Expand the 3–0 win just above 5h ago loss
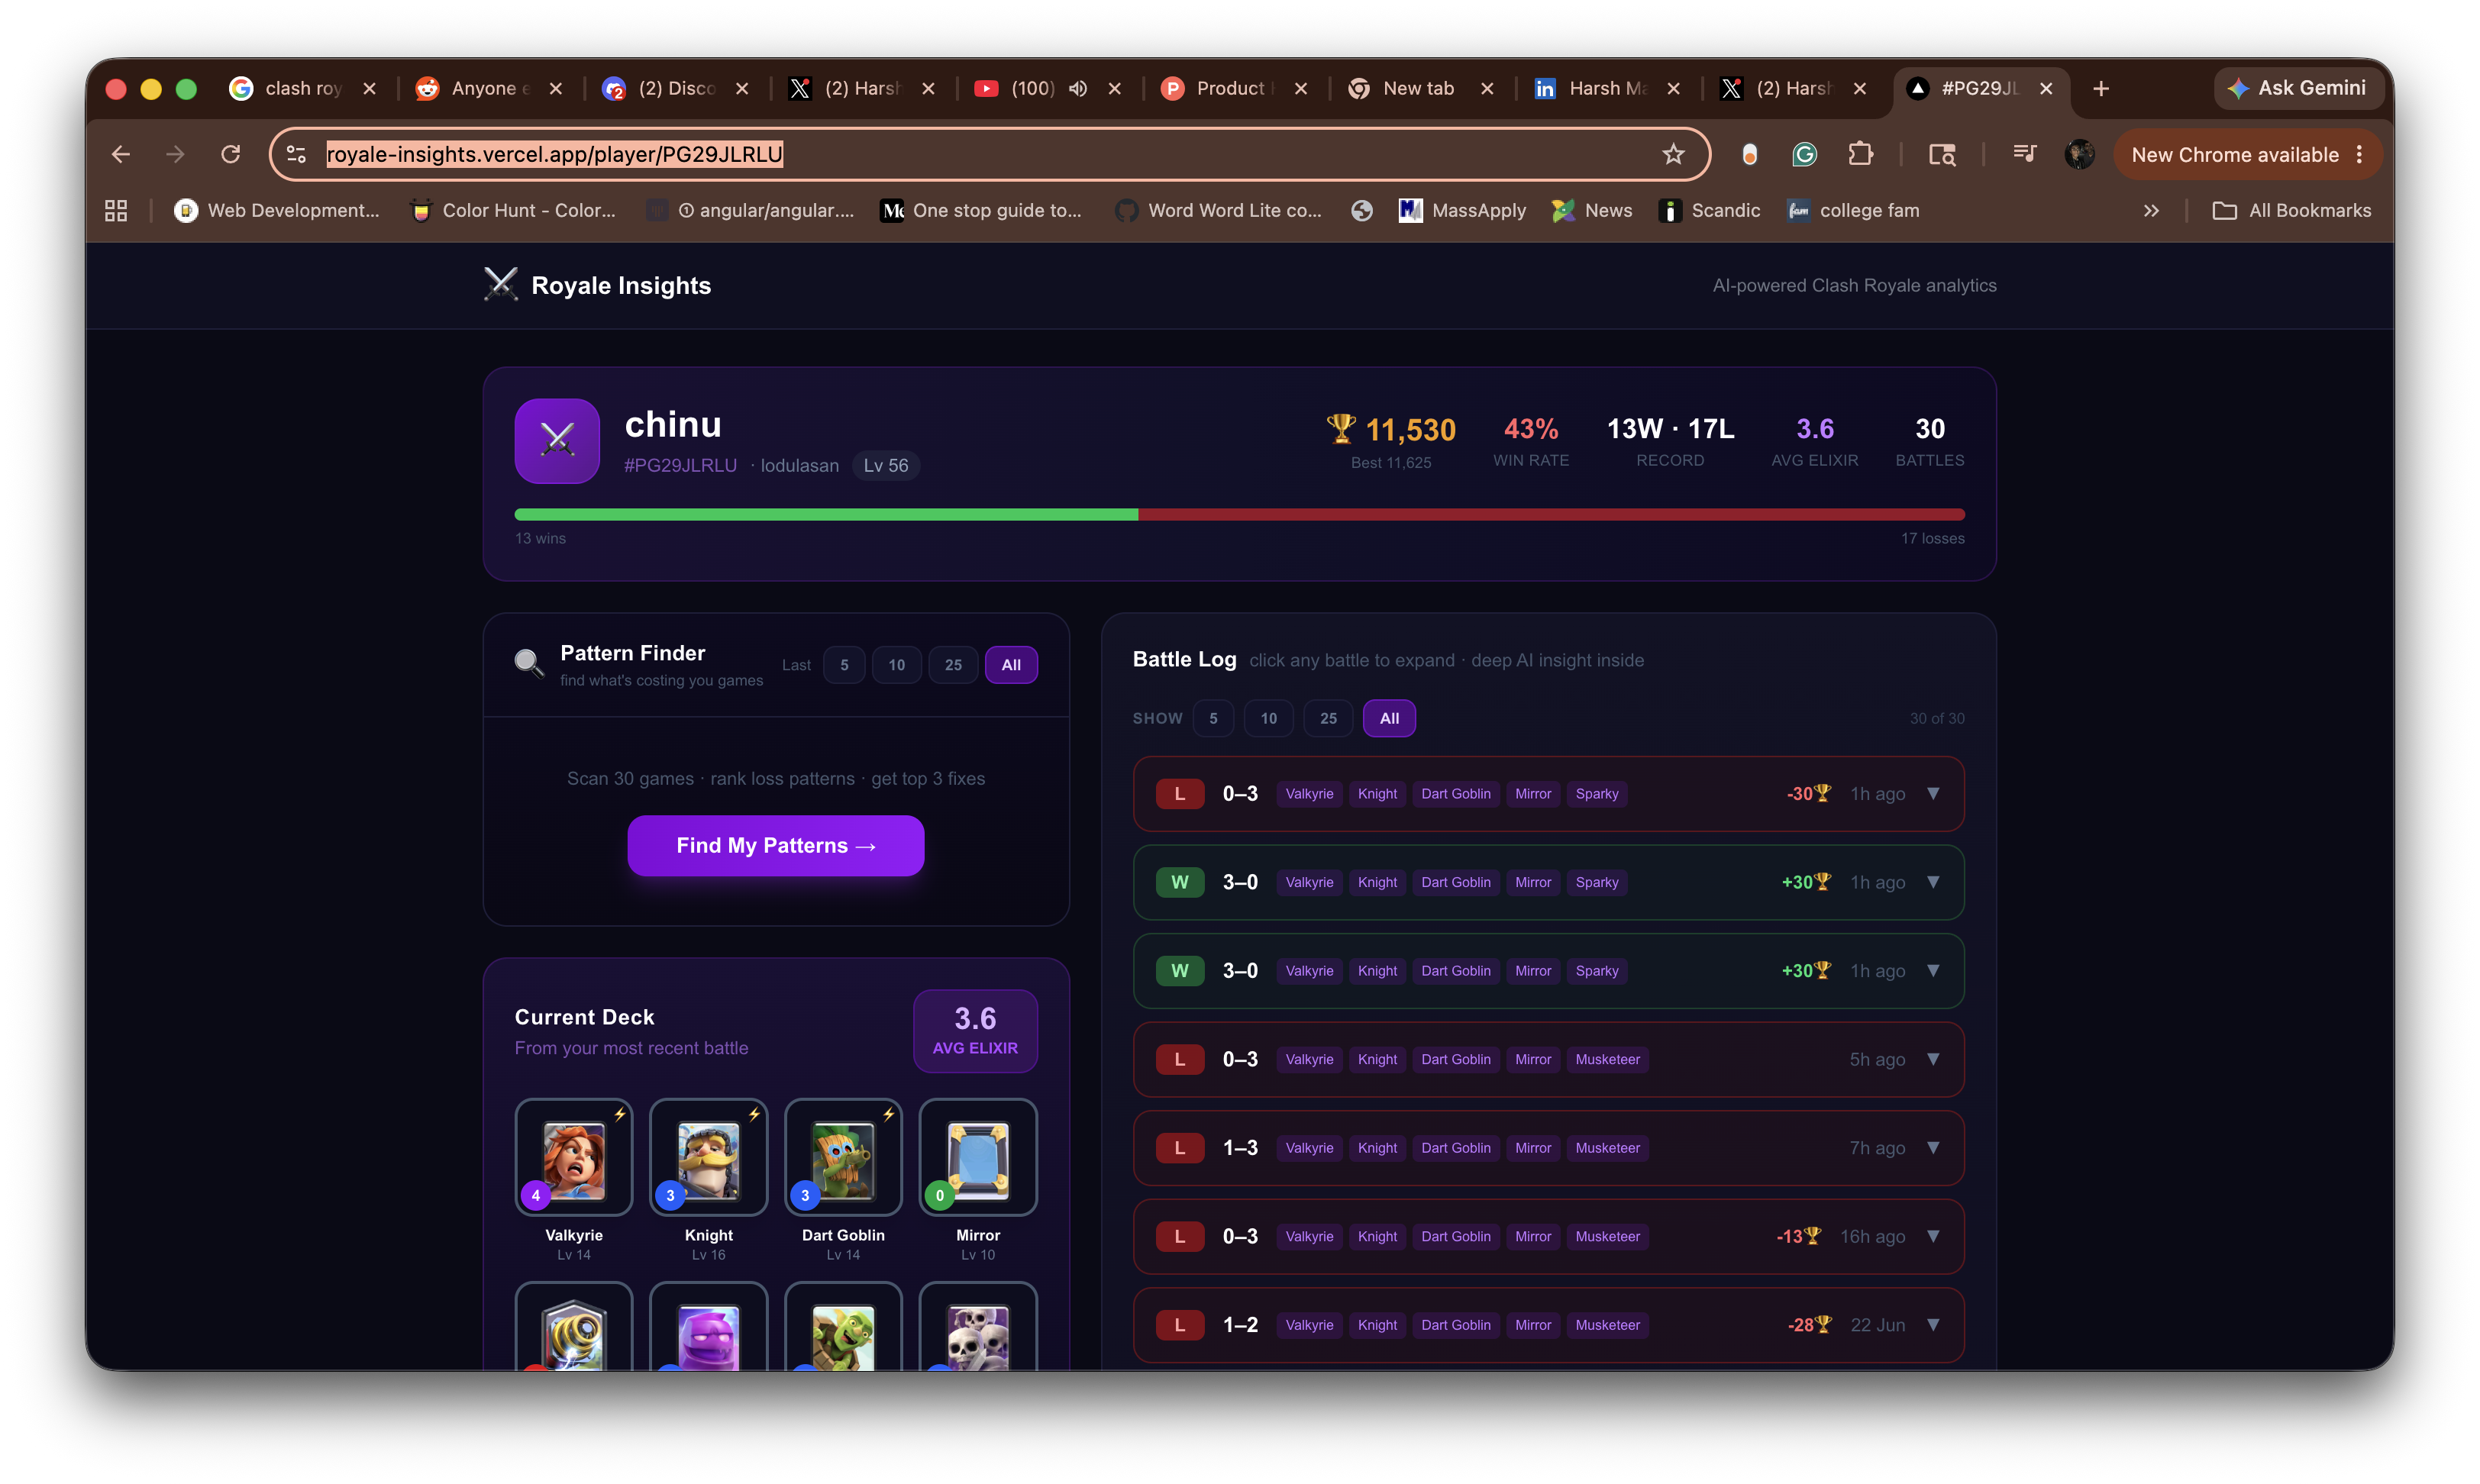The height and width of the screenshot is (1484, 2480). [x=1548, y=970]
